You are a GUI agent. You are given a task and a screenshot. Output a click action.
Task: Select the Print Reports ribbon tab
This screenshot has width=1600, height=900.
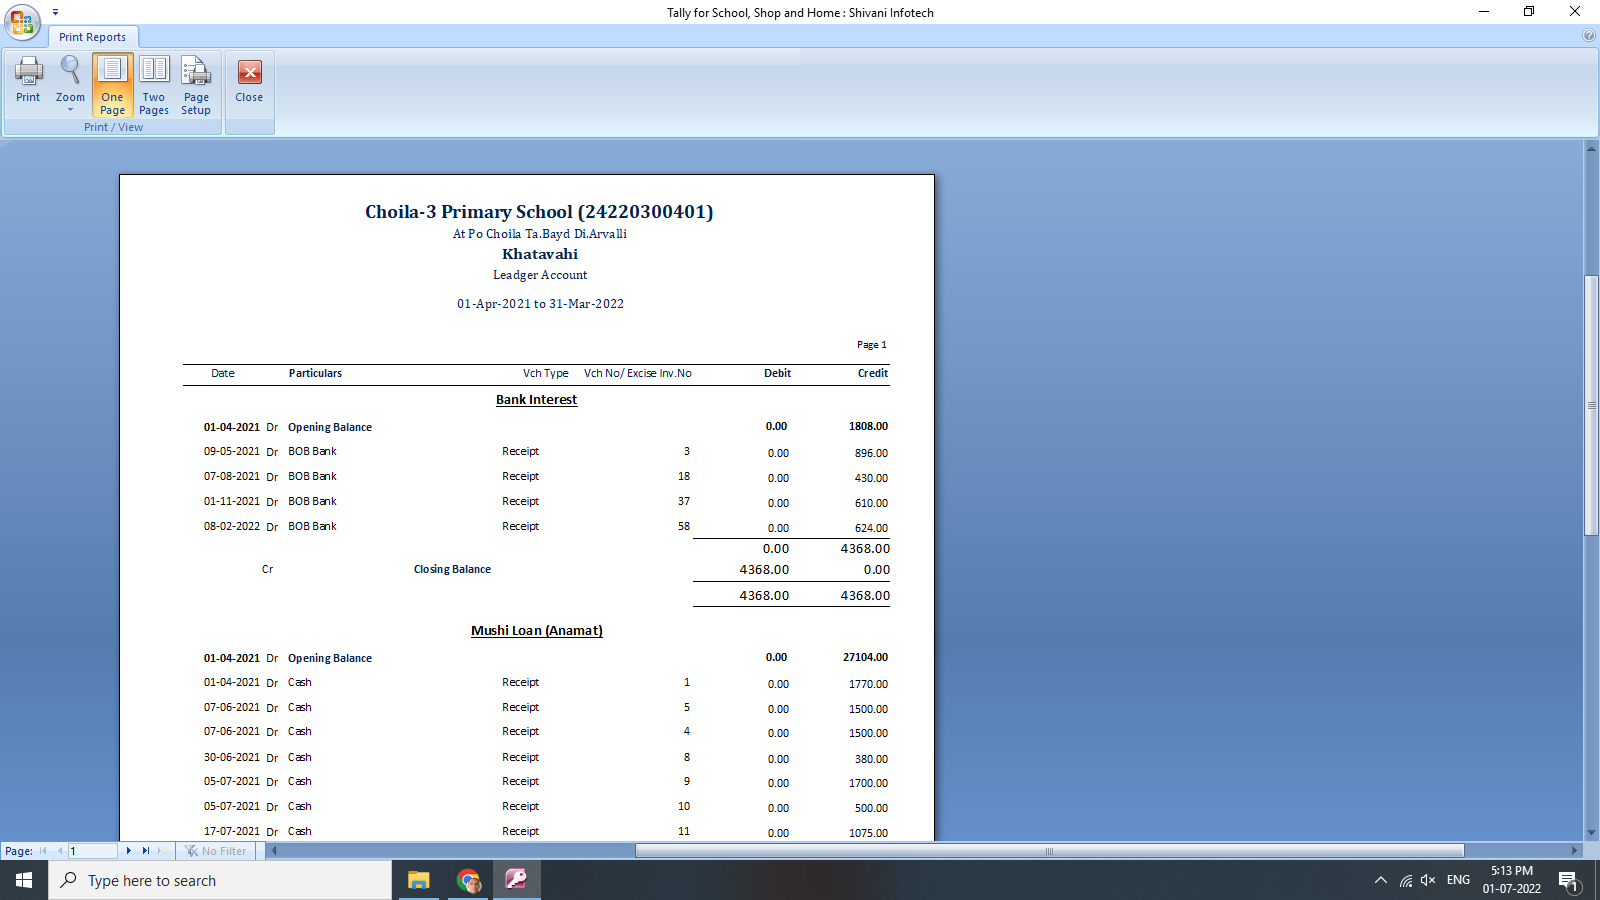pos(92,36)
